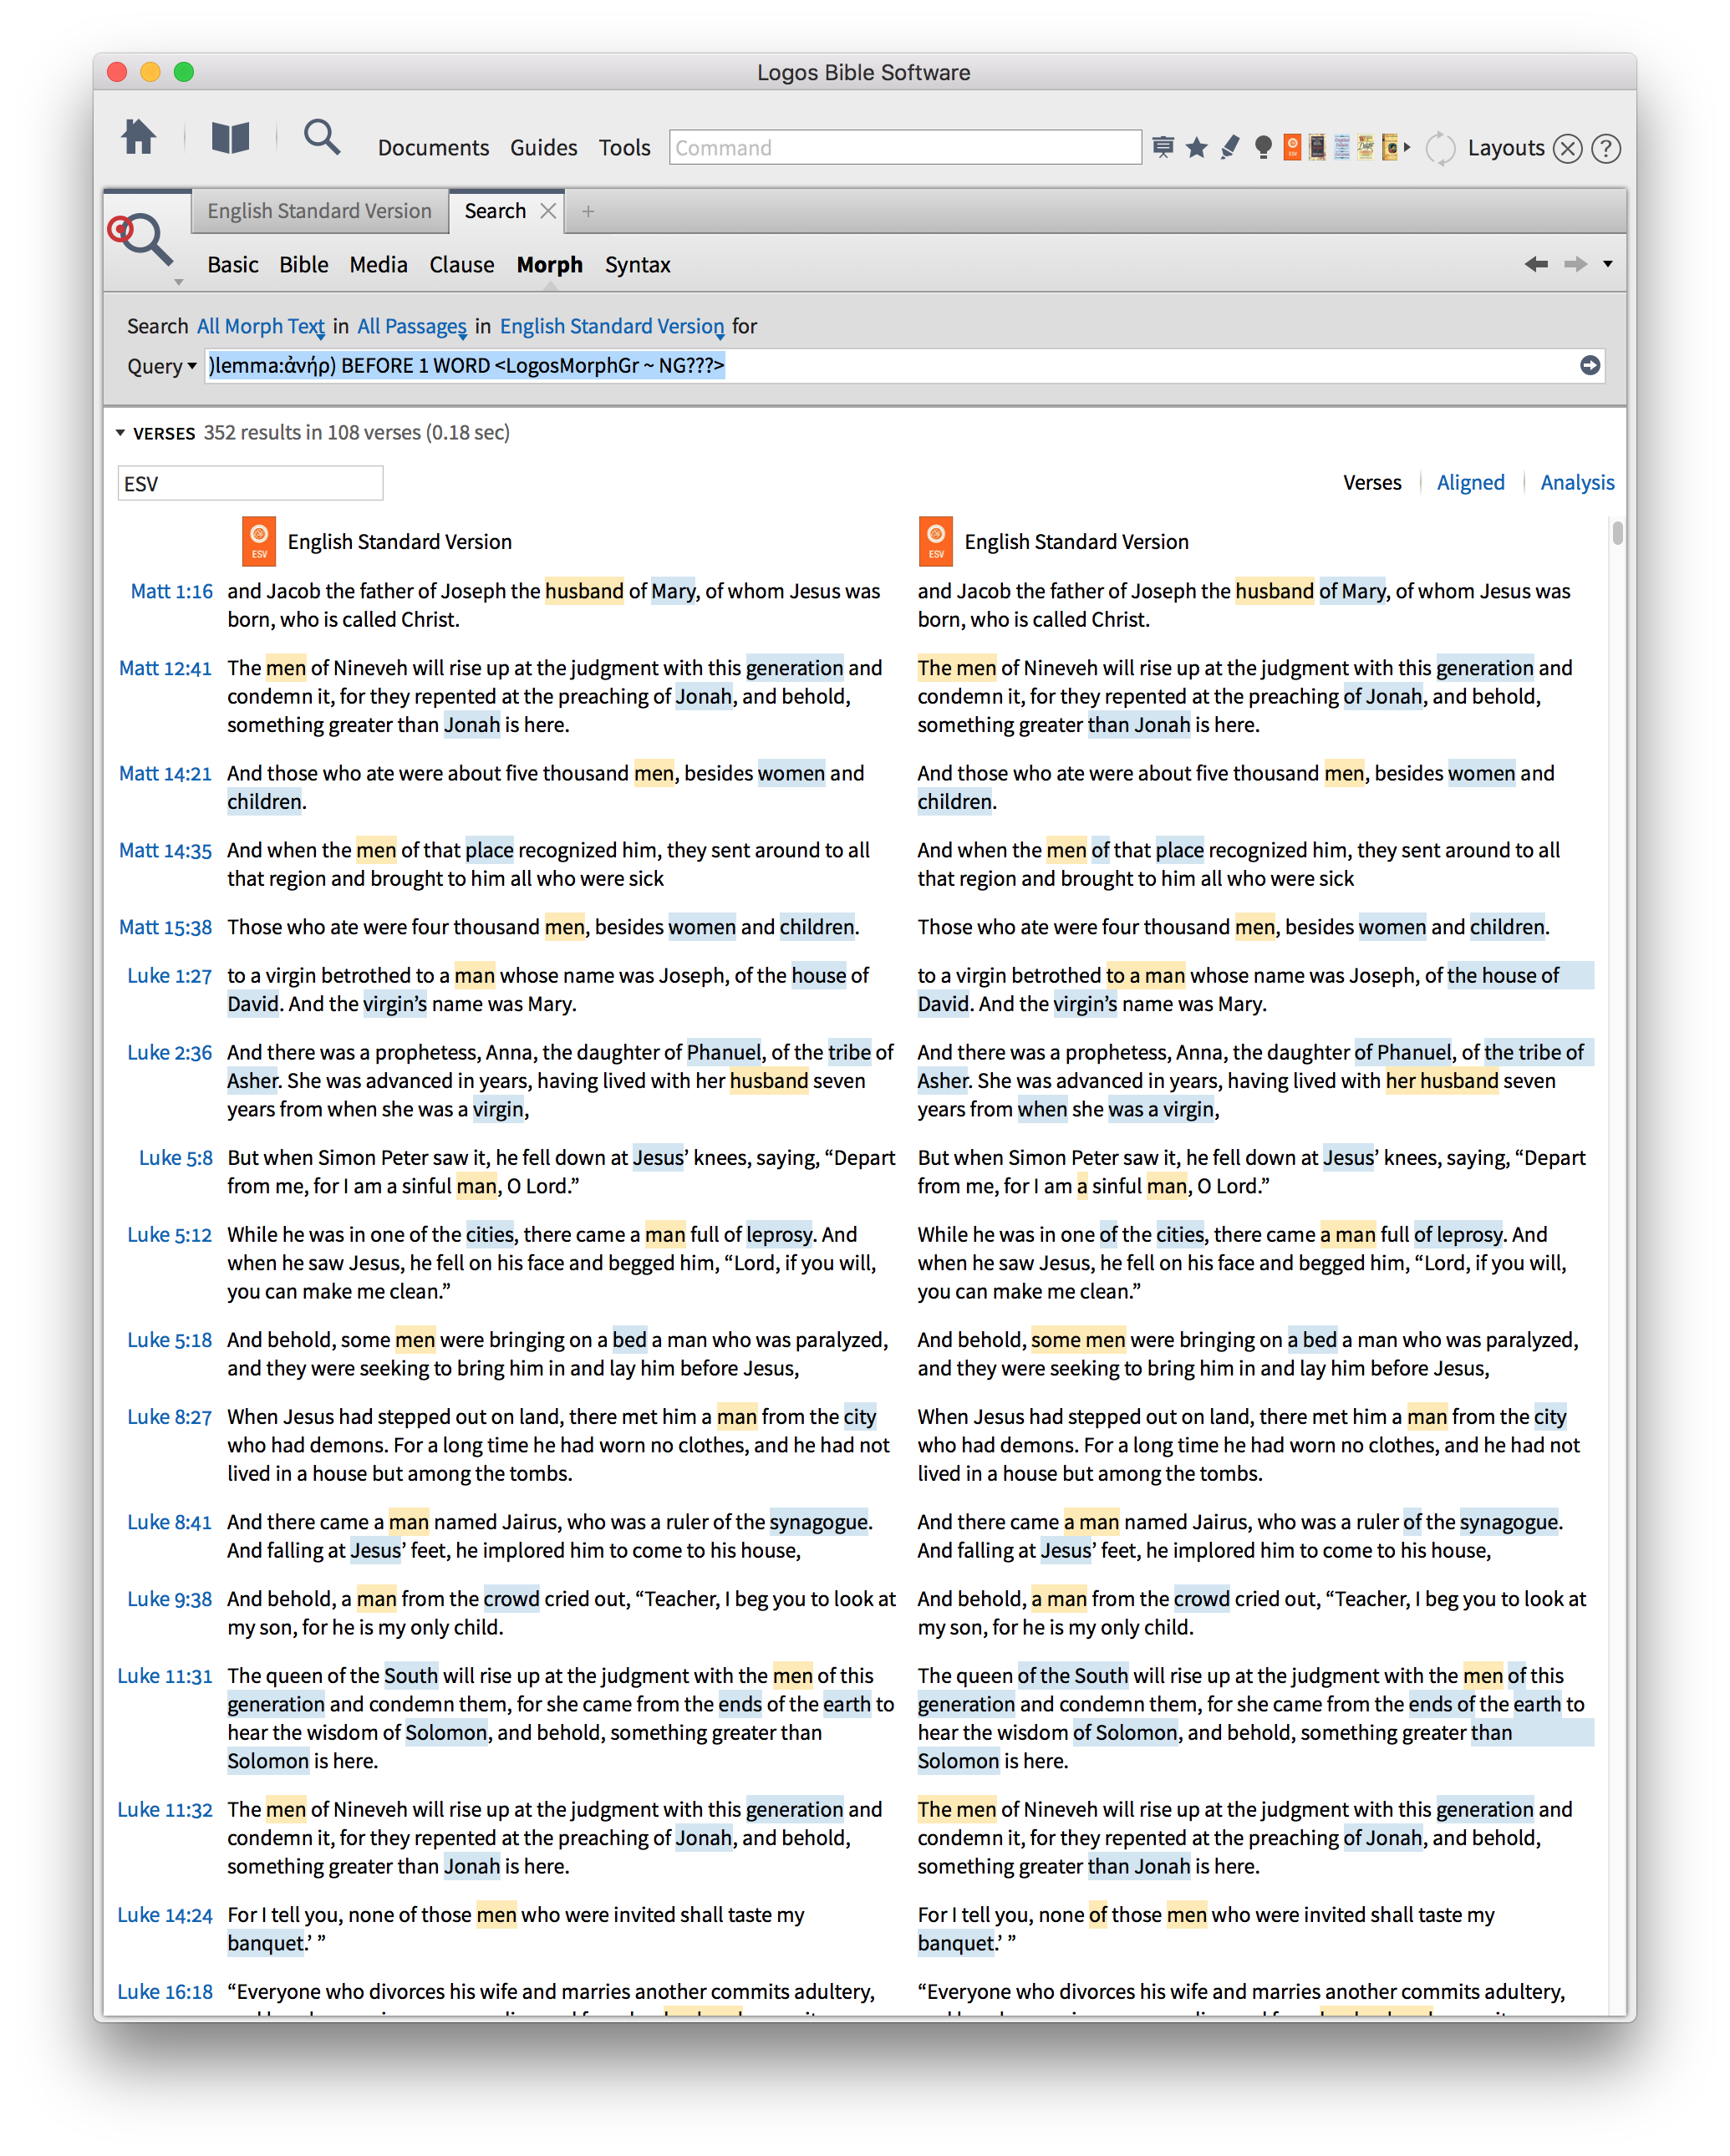Collapse the VERSES results section

[120, 433]
